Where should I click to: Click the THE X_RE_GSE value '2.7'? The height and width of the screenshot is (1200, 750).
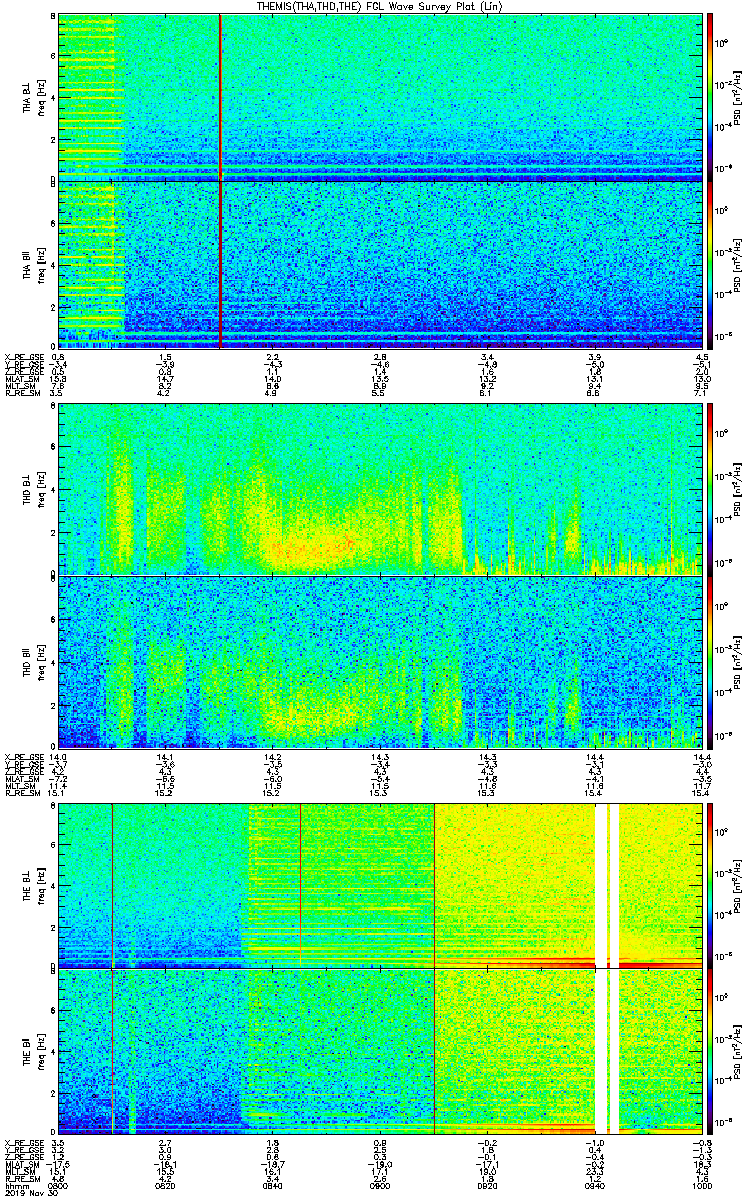point(165,1144)
